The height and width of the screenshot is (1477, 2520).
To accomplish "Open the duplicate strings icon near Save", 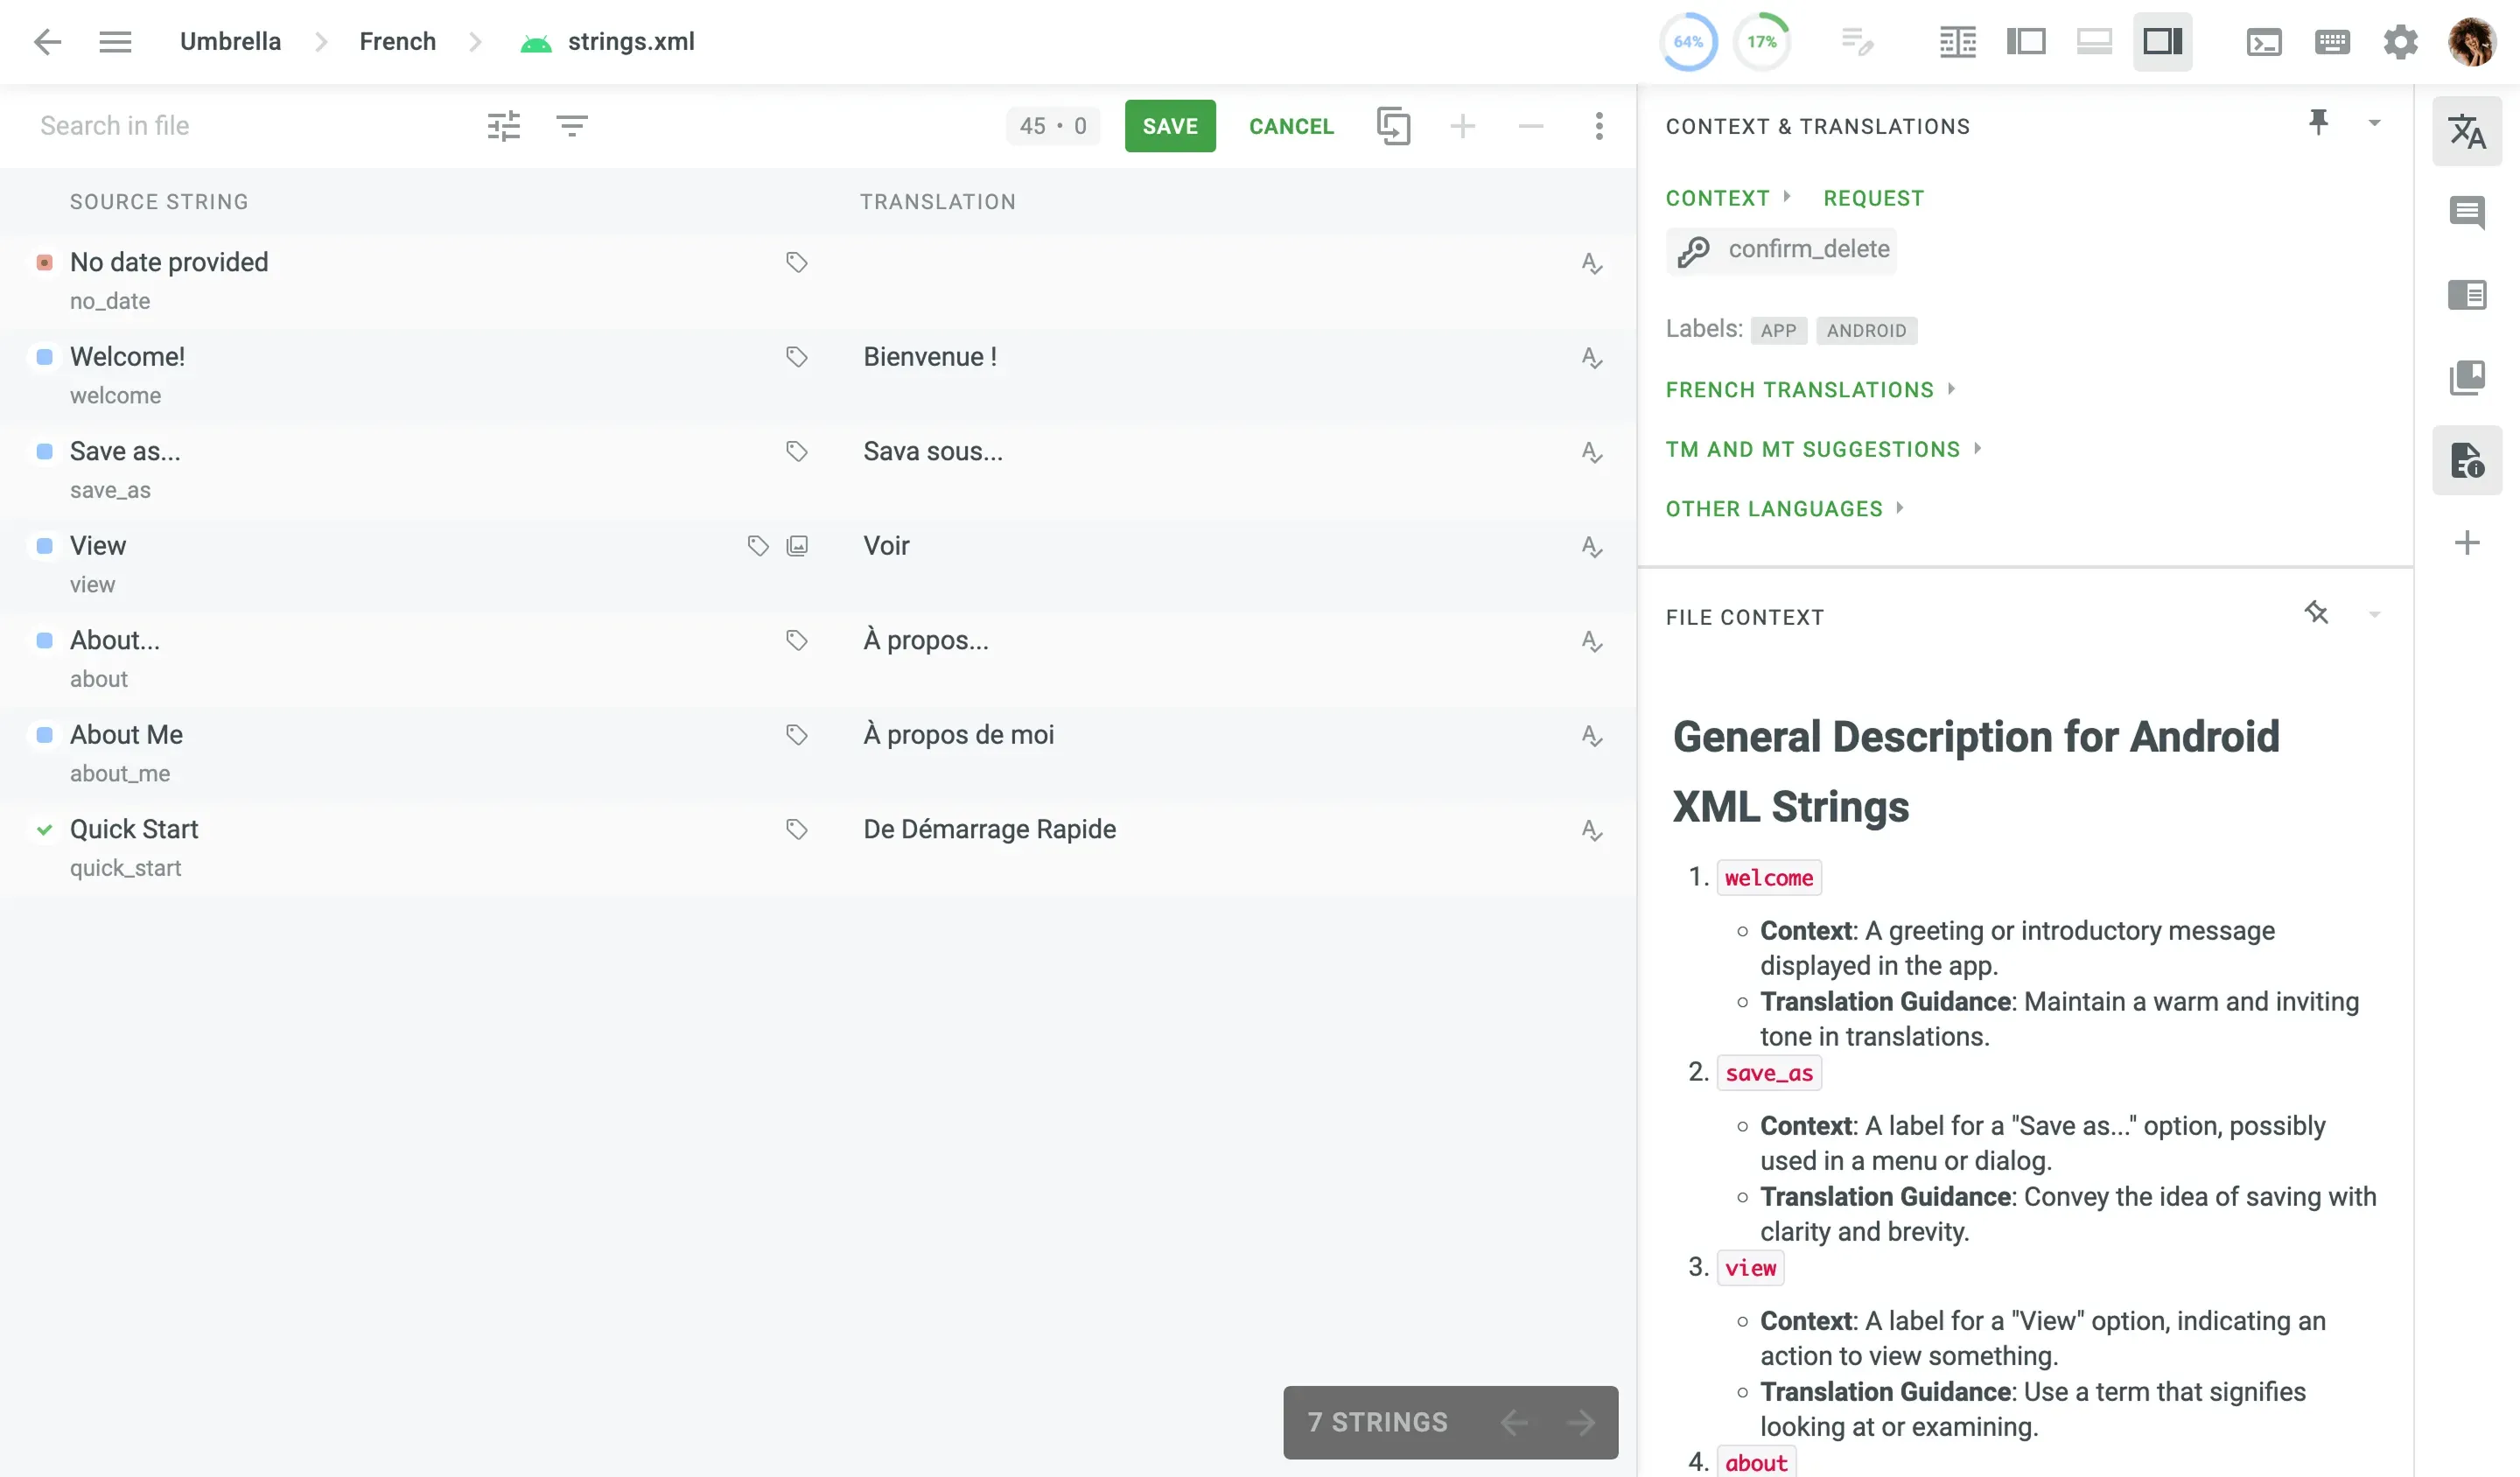I will coord(1394,126).
